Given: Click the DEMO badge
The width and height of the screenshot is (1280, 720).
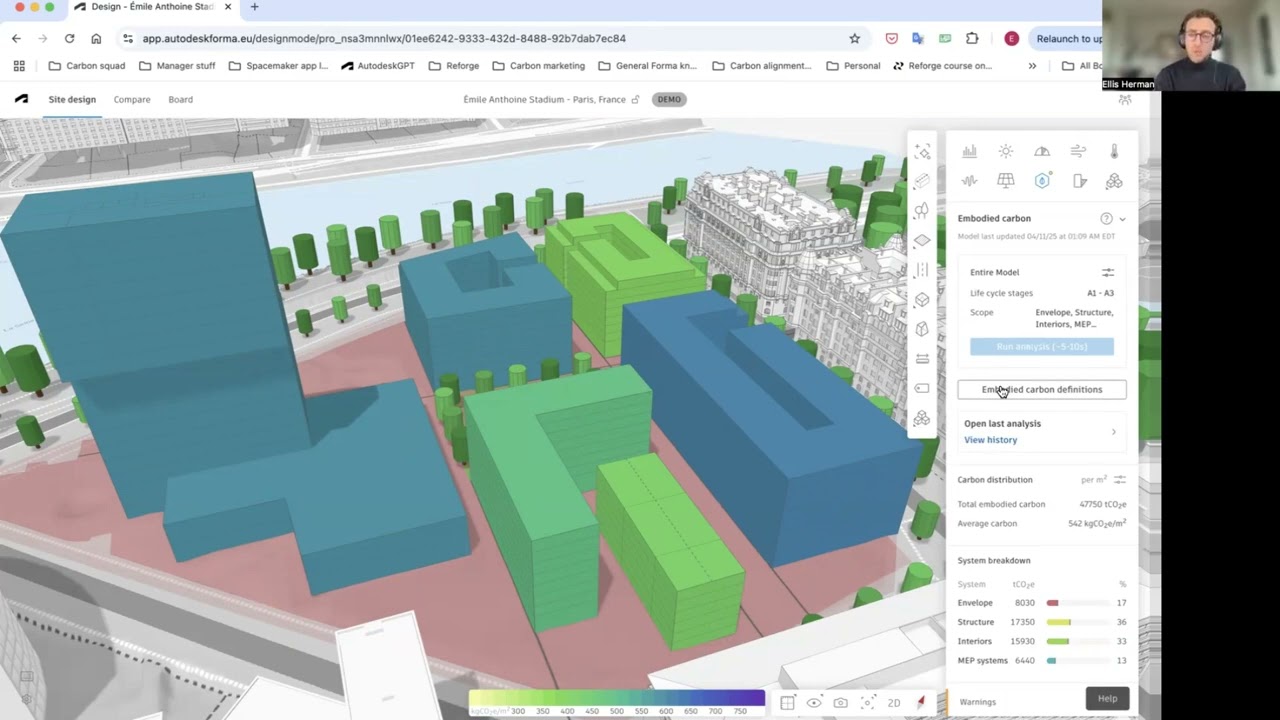Looking at the screenshot, I should (669, 99).
